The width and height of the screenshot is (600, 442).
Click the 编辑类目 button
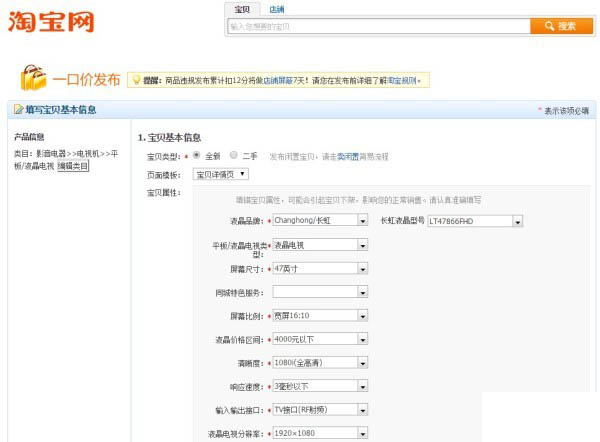[x=73, y=166]
